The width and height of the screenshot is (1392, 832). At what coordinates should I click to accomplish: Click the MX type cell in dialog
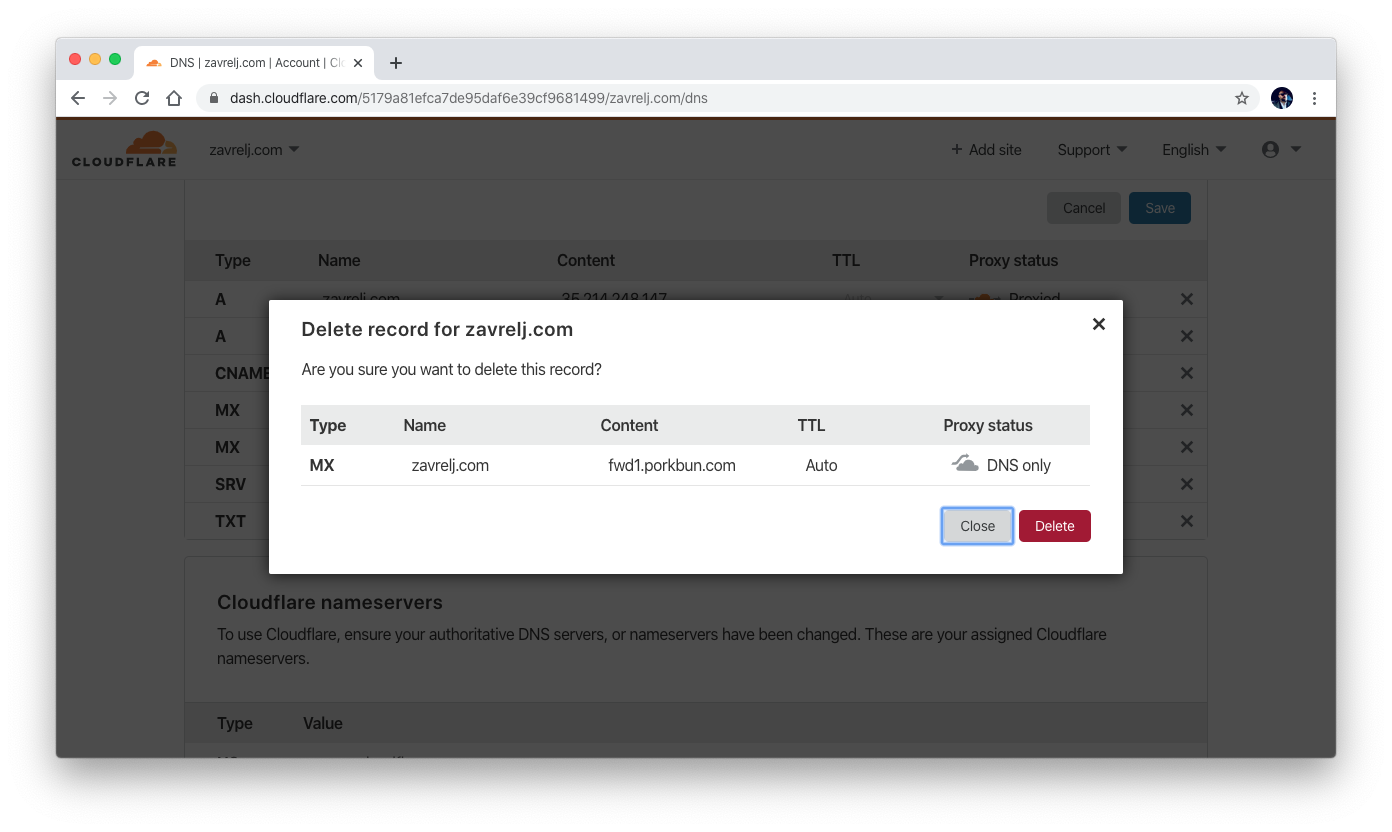322,465
